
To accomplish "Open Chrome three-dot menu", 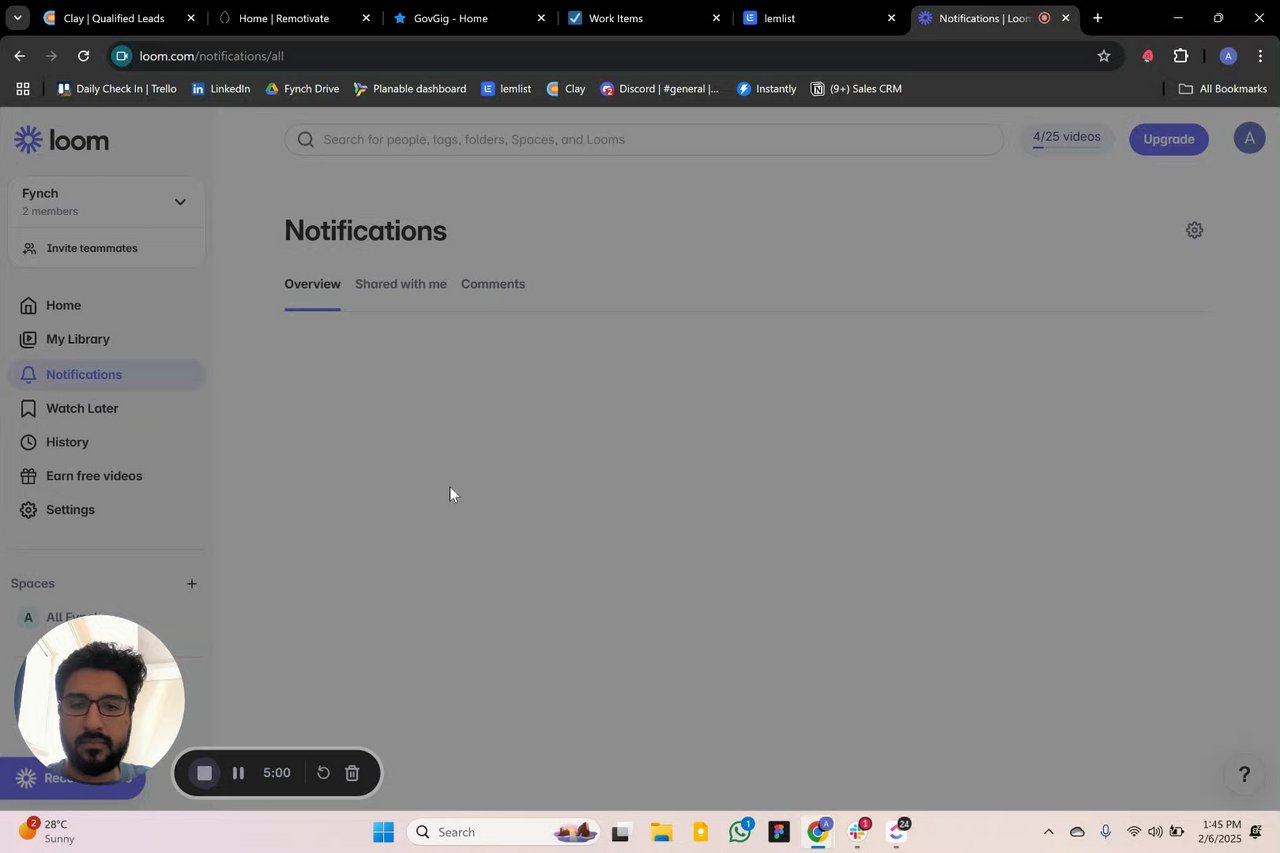I will (1261, 56).
